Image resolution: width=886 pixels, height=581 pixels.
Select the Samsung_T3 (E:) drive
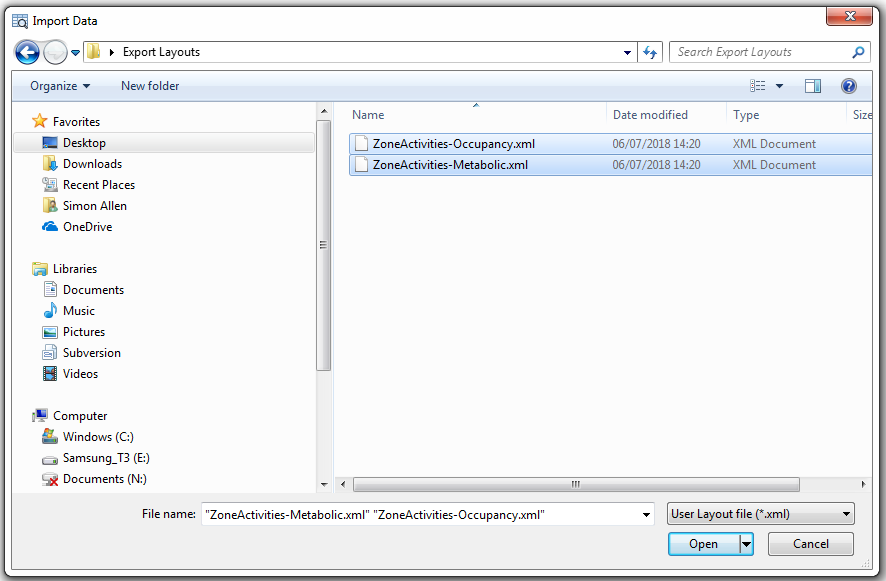coord(106,458)
